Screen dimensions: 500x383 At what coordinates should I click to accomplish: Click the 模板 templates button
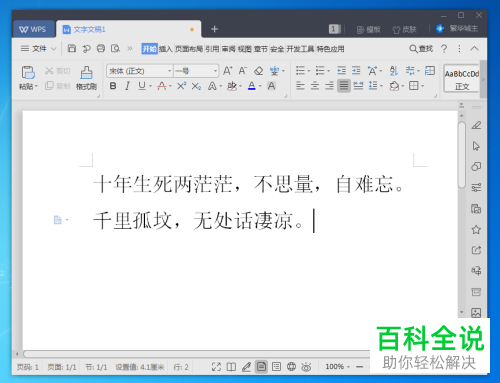pos(368,30)
